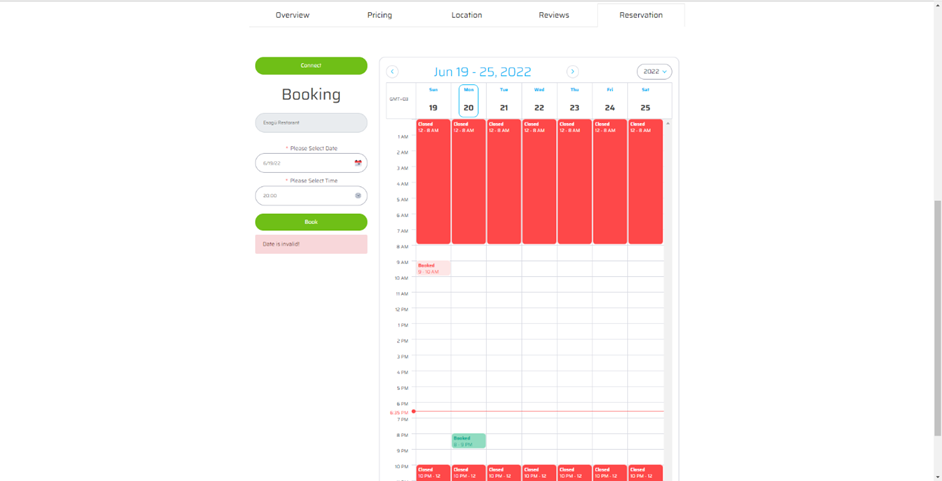Click Sunday's Closed 12 - 8 AM block
Image resolution: width=942 pixels, height=481 pixels.
pyautogui.click(x=433, y=181)
